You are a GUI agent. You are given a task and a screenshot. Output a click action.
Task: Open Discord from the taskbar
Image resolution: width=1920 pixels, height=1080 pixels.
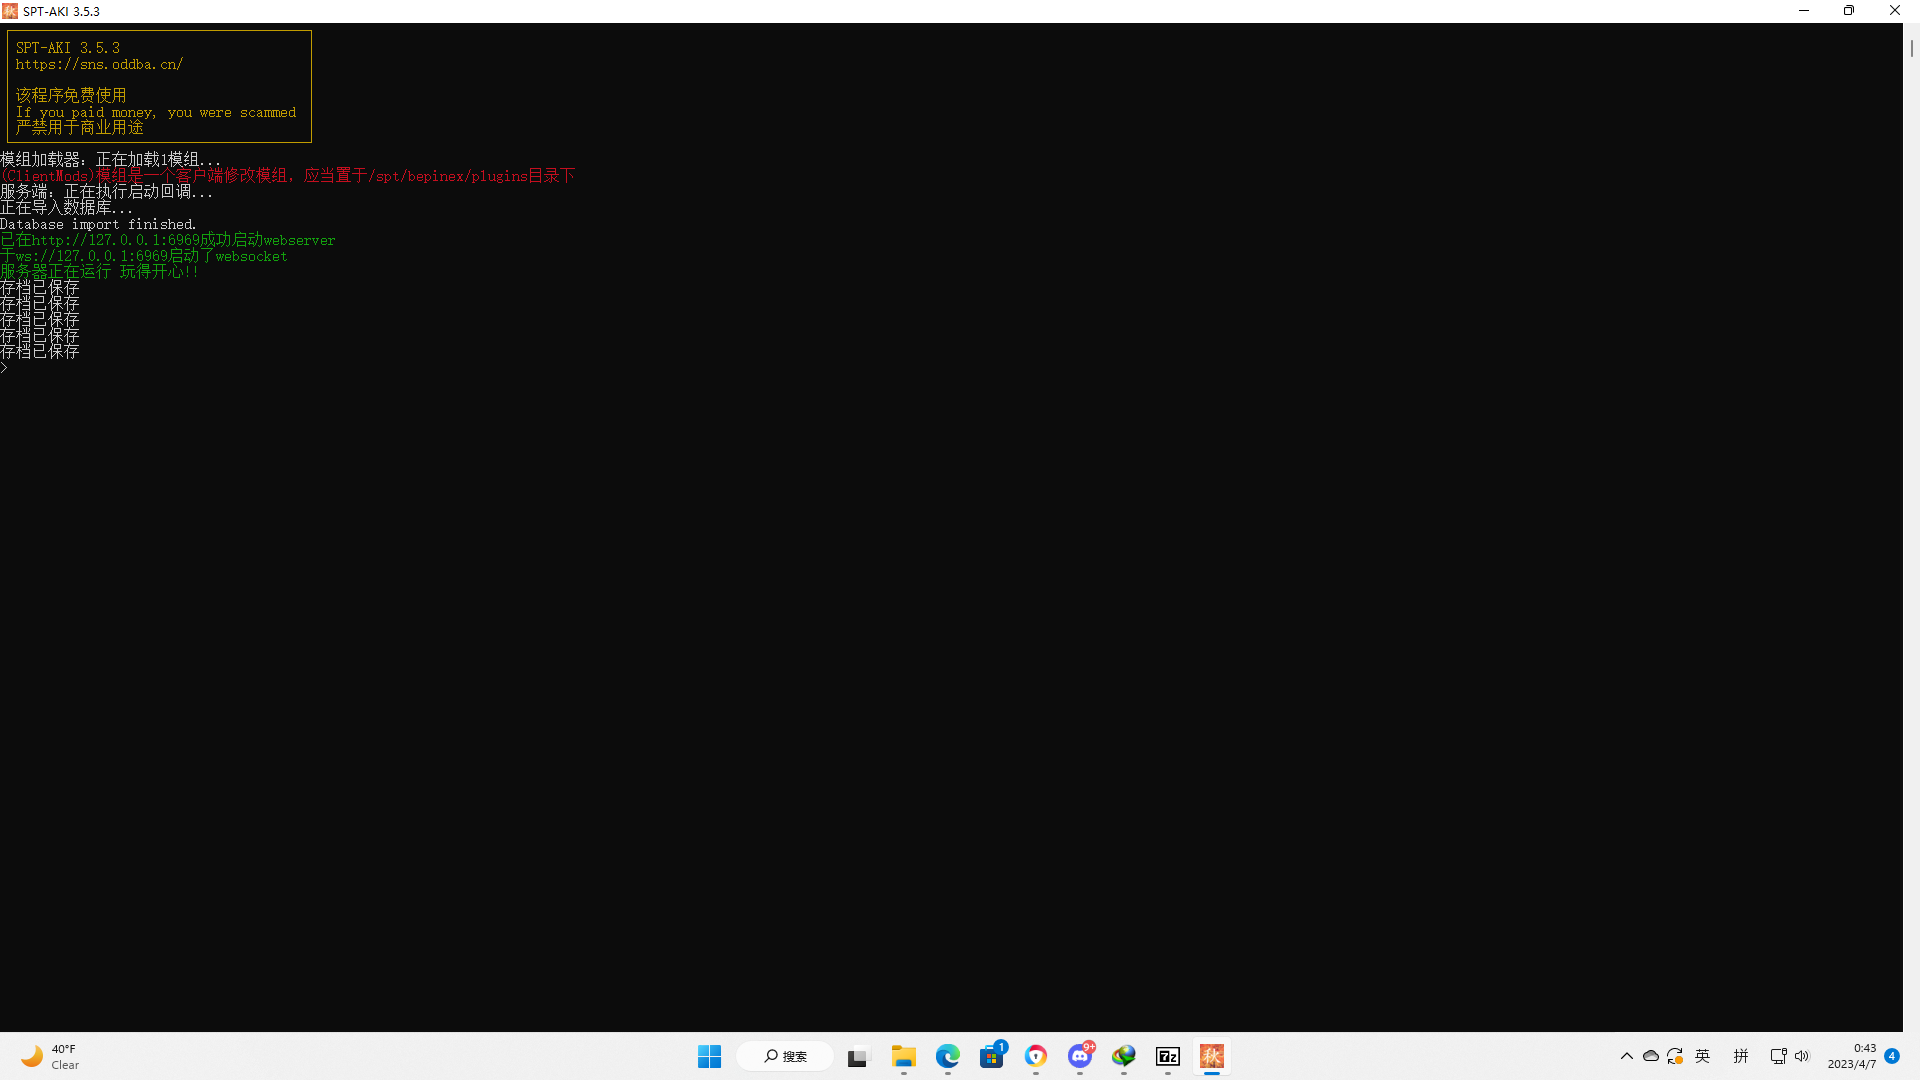[x=1080, y=1056]
